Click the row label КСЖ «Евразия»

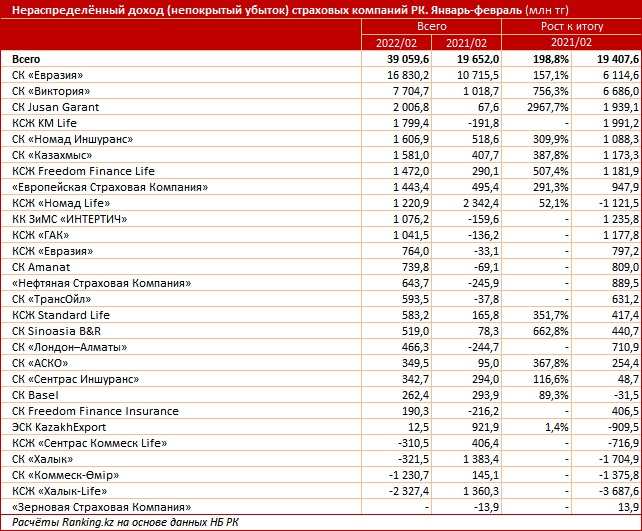coord(52,251)
